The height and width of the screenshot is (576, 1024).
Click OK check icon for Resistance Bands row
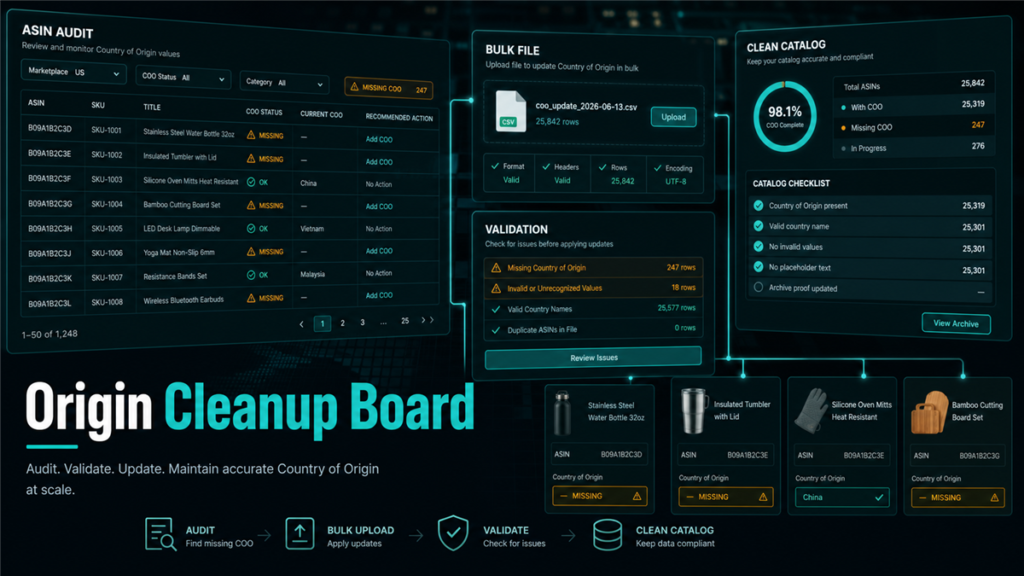click(x=251, y=275)
